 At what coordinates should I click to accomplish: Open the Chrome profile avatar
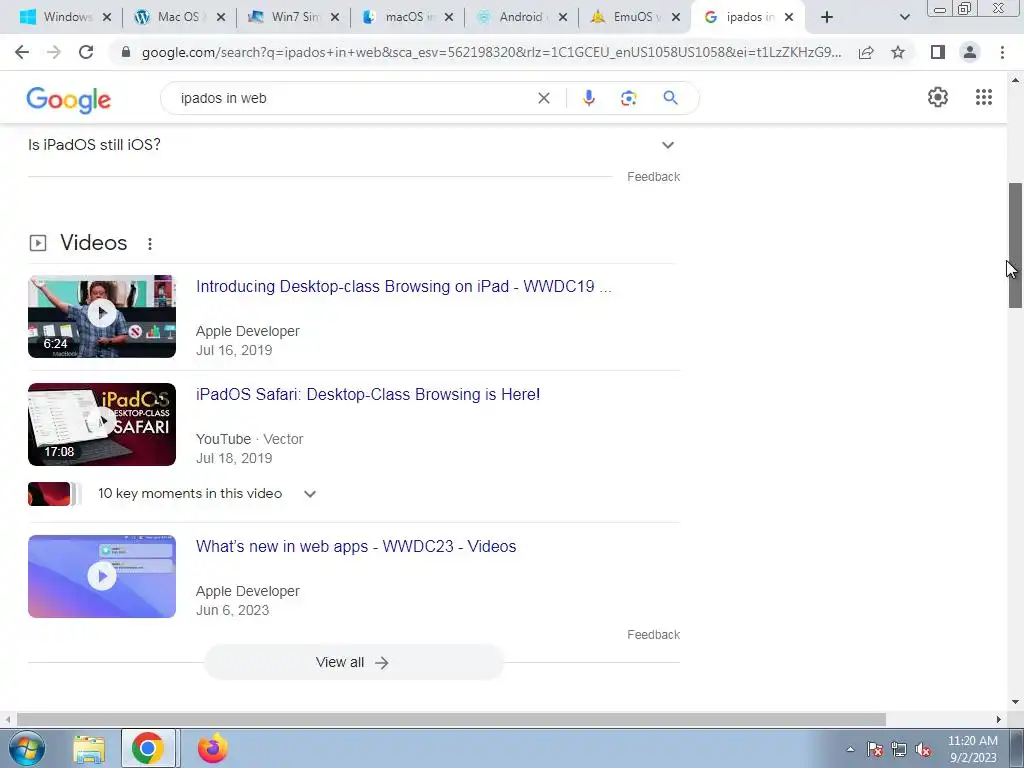pyautogui.click(x=970, y=52)
